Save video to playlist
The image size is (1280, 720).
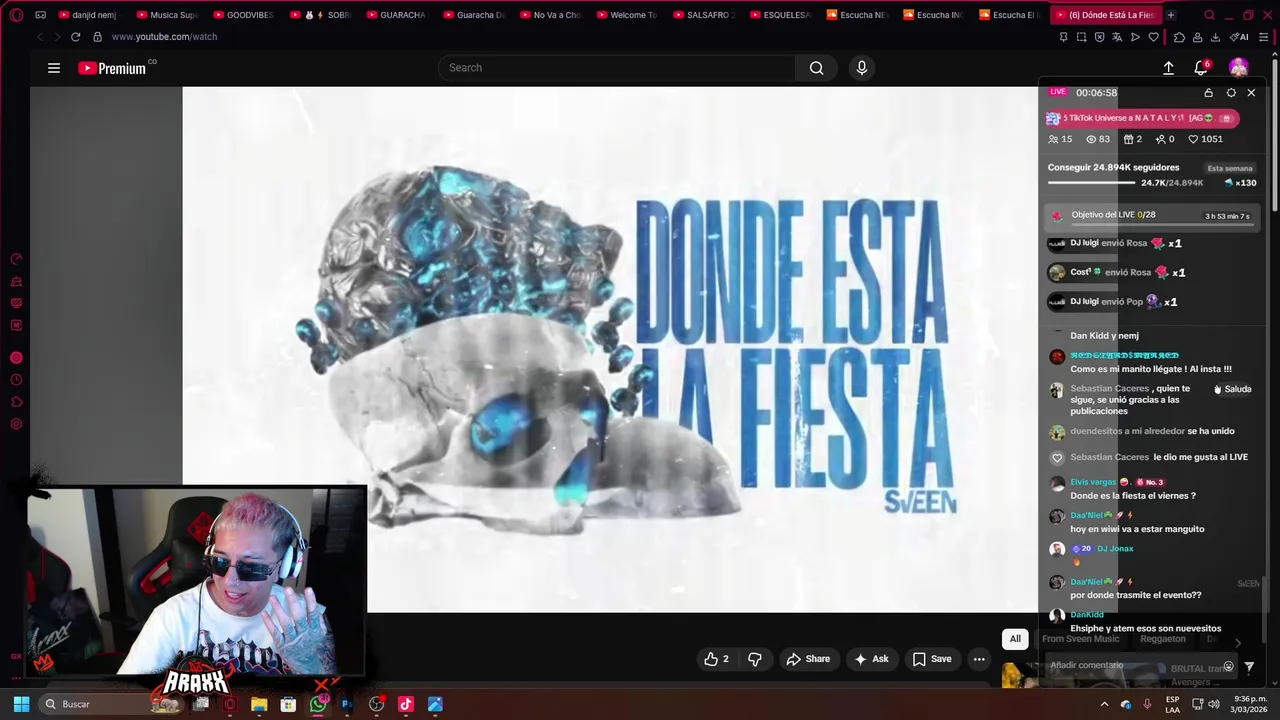click(x=932, y=659)
